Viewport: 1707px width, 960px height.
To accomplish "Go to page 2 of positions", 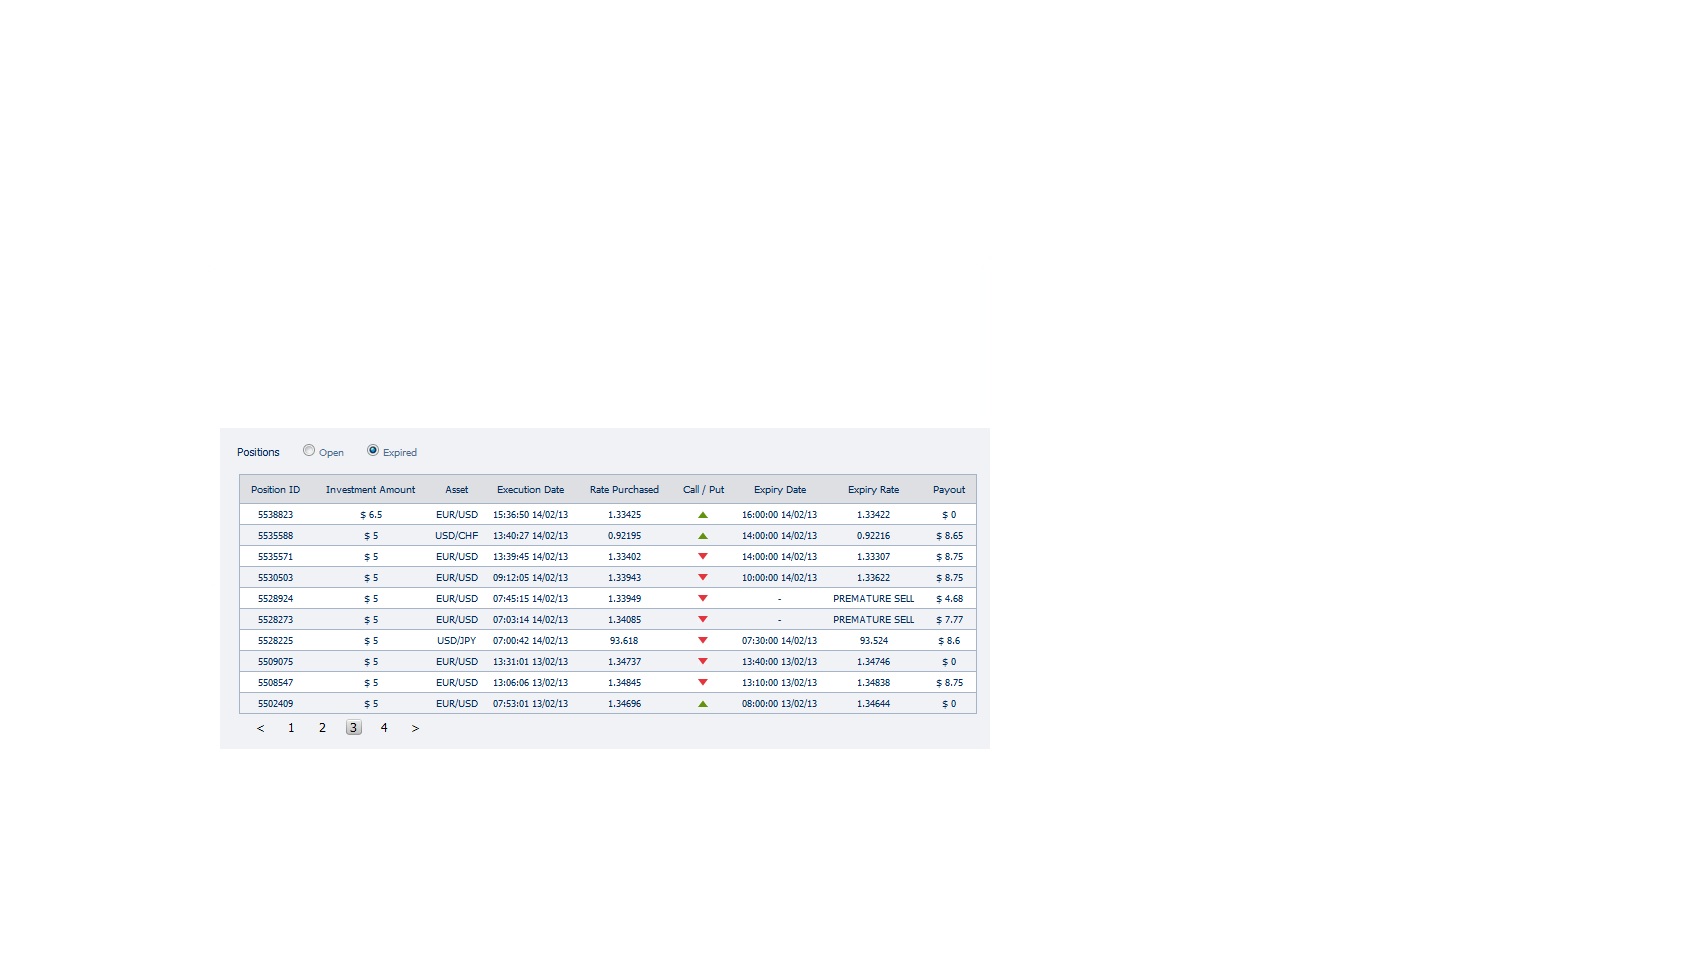I will coord(322,728).
